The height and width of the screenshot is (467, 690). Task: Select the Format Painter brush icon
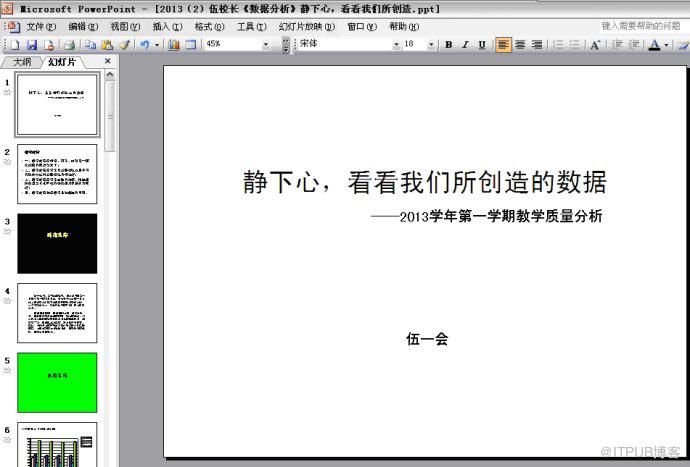(125, 44)
